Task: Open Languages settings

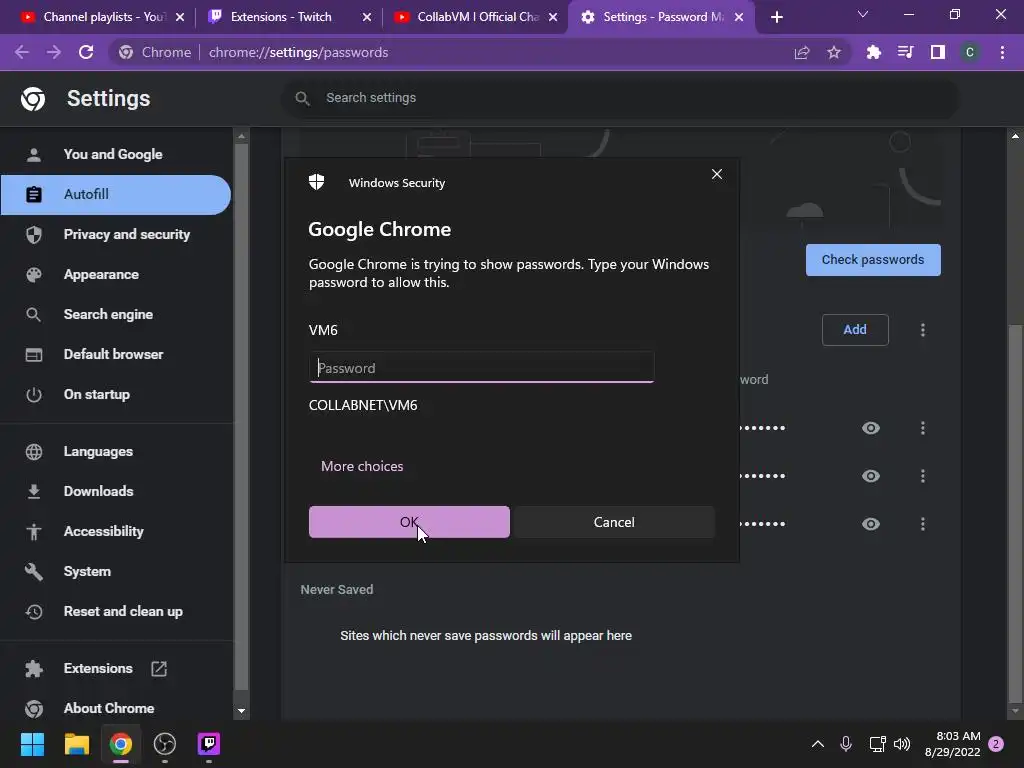Action: [x=98, y=451]
